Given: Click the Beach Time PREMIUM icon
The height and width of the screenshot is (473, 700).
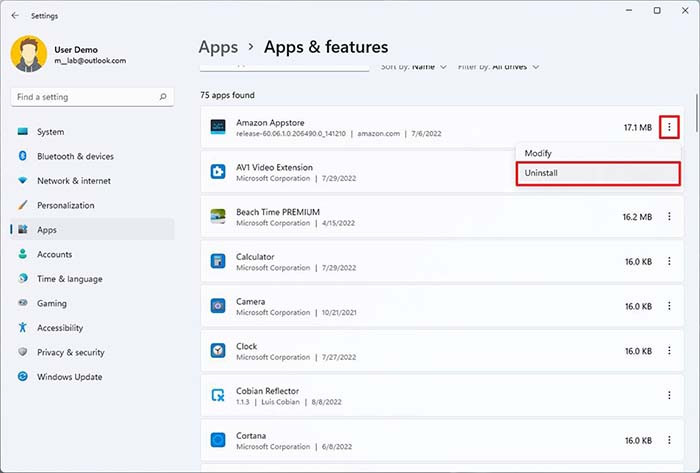Looking at the screenshot, I should pyautogui.click(x=218, y=216).
